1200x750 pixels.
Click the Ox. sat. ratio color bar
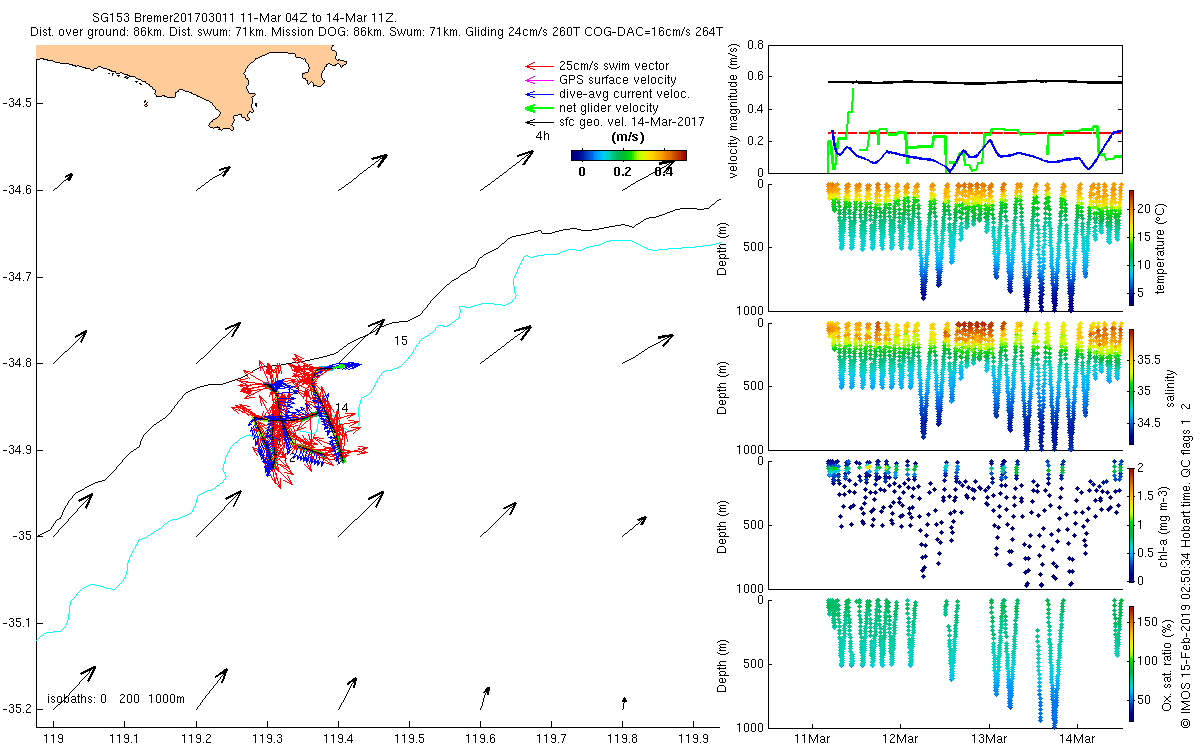pos(1132,663)
